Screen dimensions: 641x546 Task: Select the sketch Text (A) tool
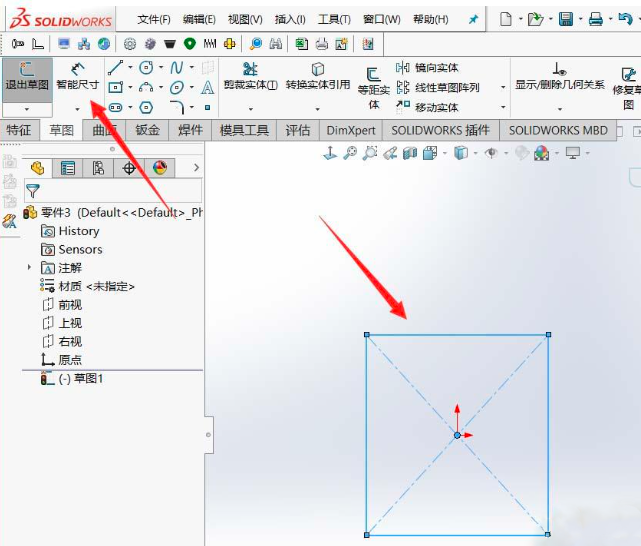pyautogui.click(x=207, y=87)
